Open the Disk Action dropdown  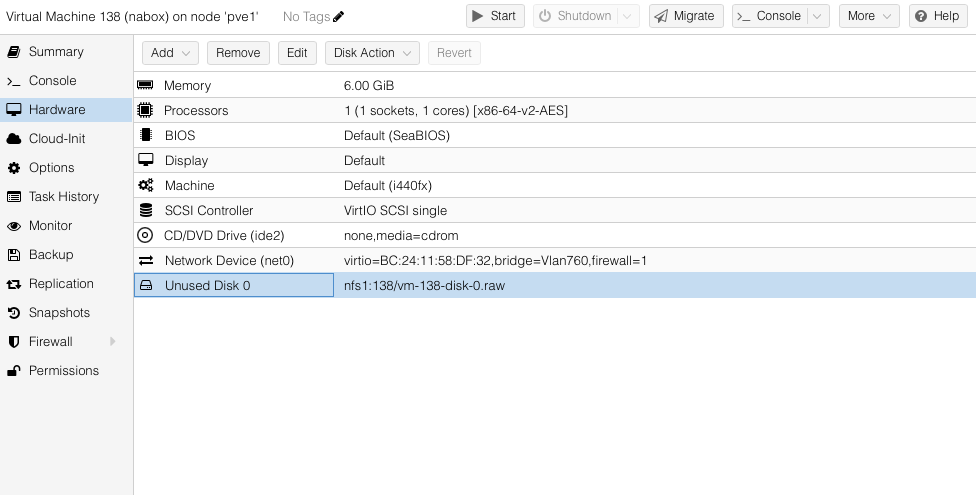pyautogui.click(x=372, y=53)
